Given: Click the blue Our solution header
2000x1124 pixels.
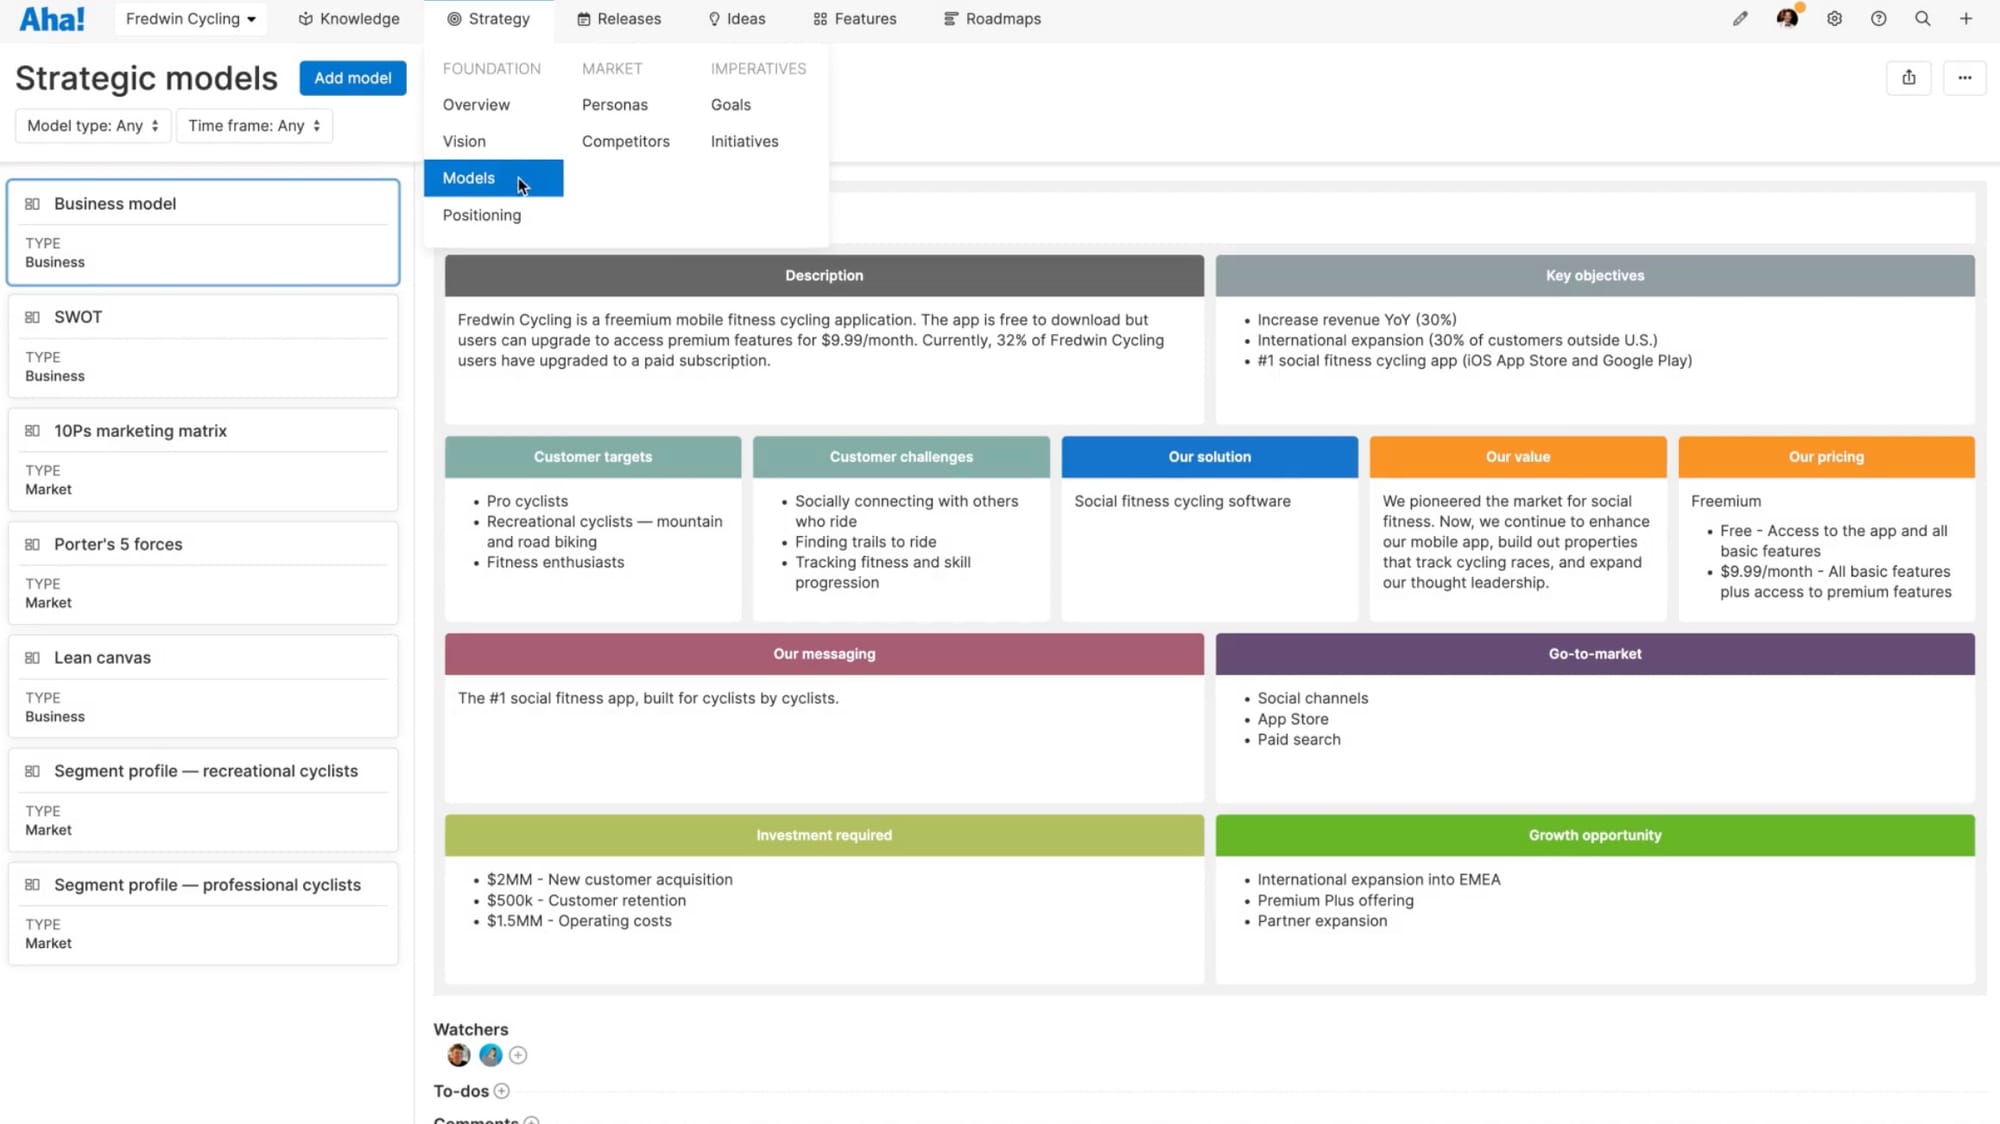Looking at the screenshot, I should coord(1210,457).
